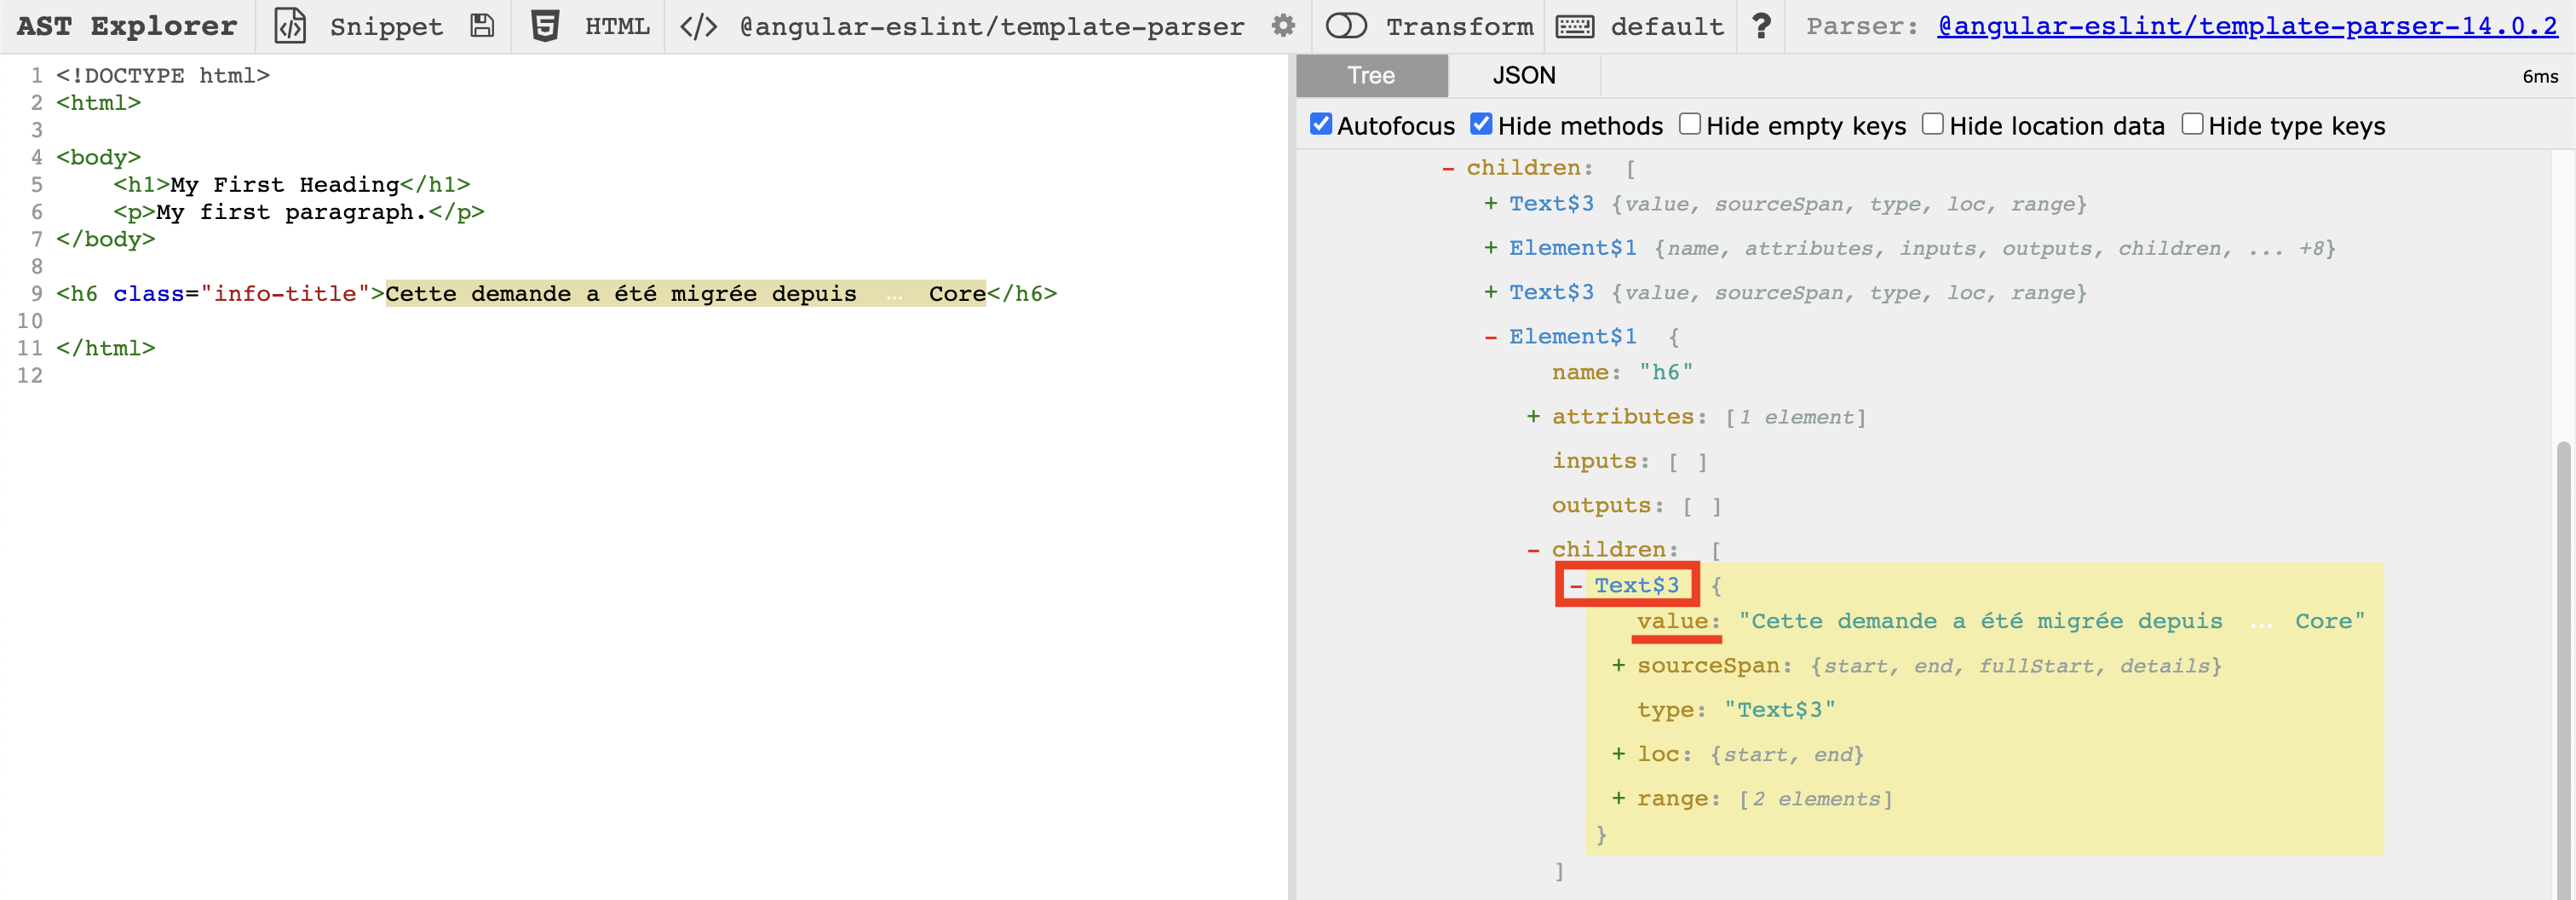This screenshot has width=2576, height=900.
Task: Open the @angular-eslint/template-parser-14.0.2 link
Action: [2247, 27]
